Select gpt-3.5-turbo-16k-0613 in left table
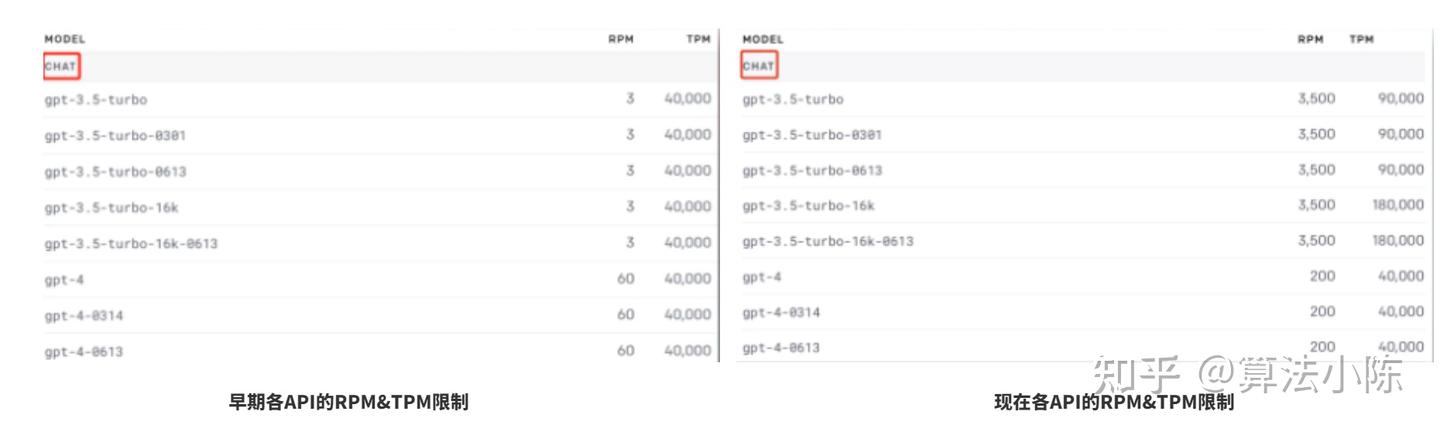Screen dimensions: 1440x432 click(x=131, y=243)
